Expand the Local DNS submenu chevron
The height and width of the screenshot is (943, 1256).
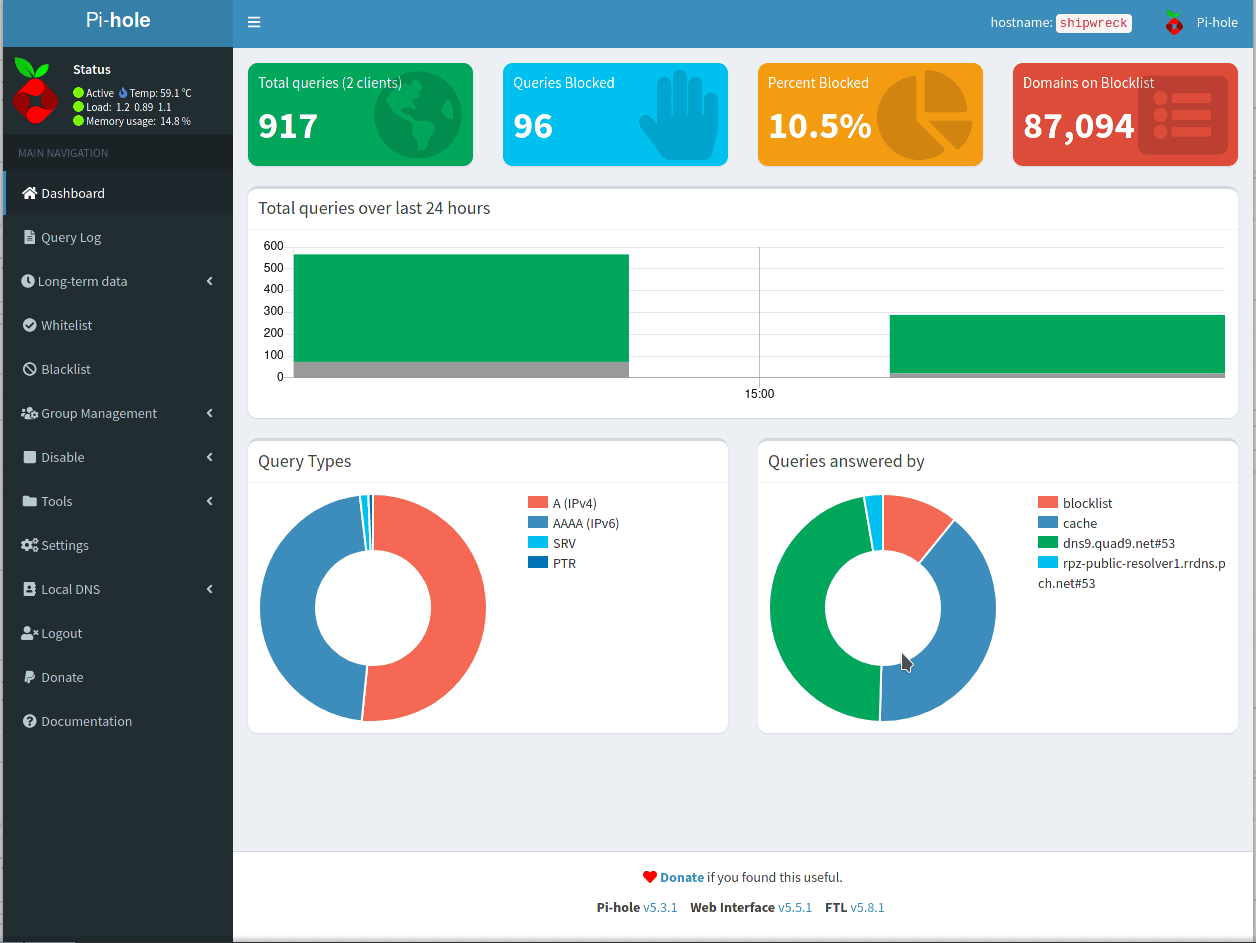click(x=210, y=589)
